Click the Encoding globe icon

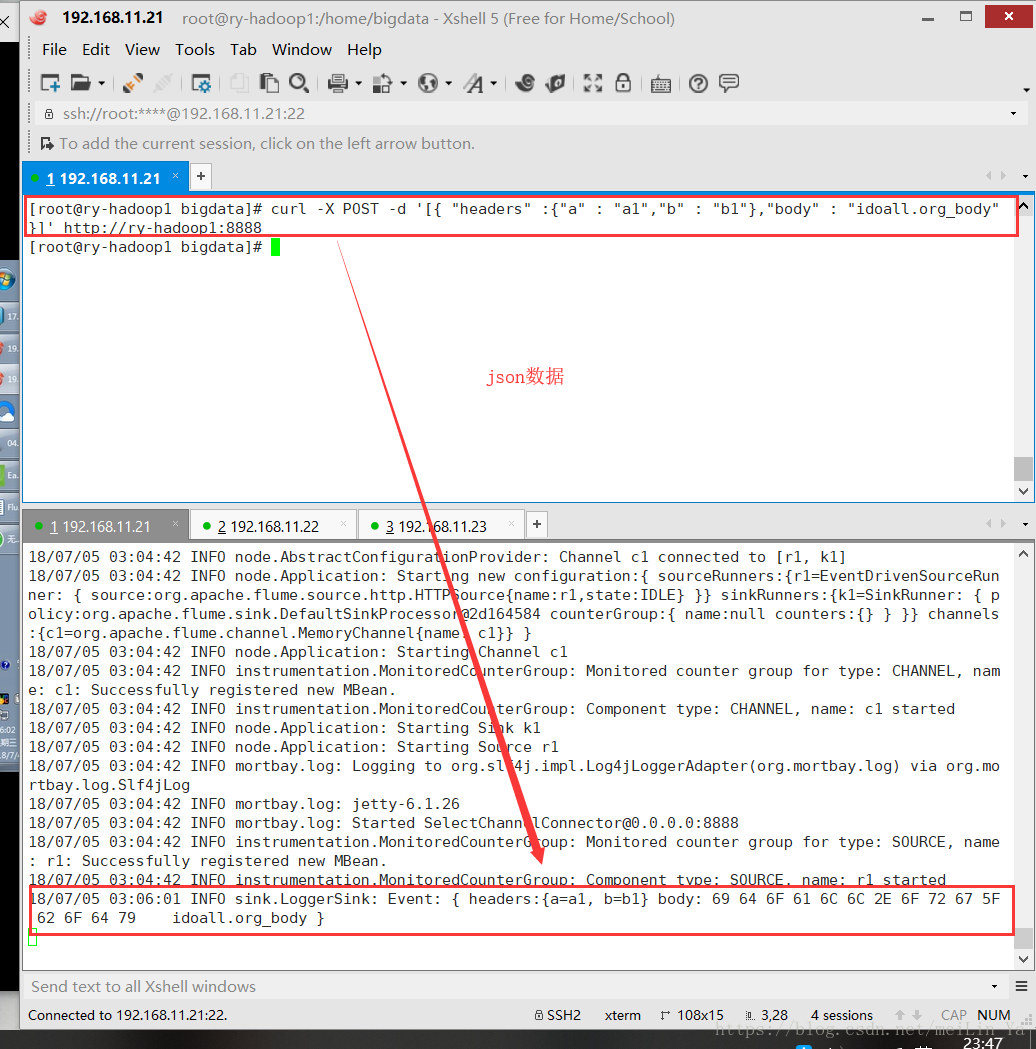pyautogui.click(x=428, y=84)
